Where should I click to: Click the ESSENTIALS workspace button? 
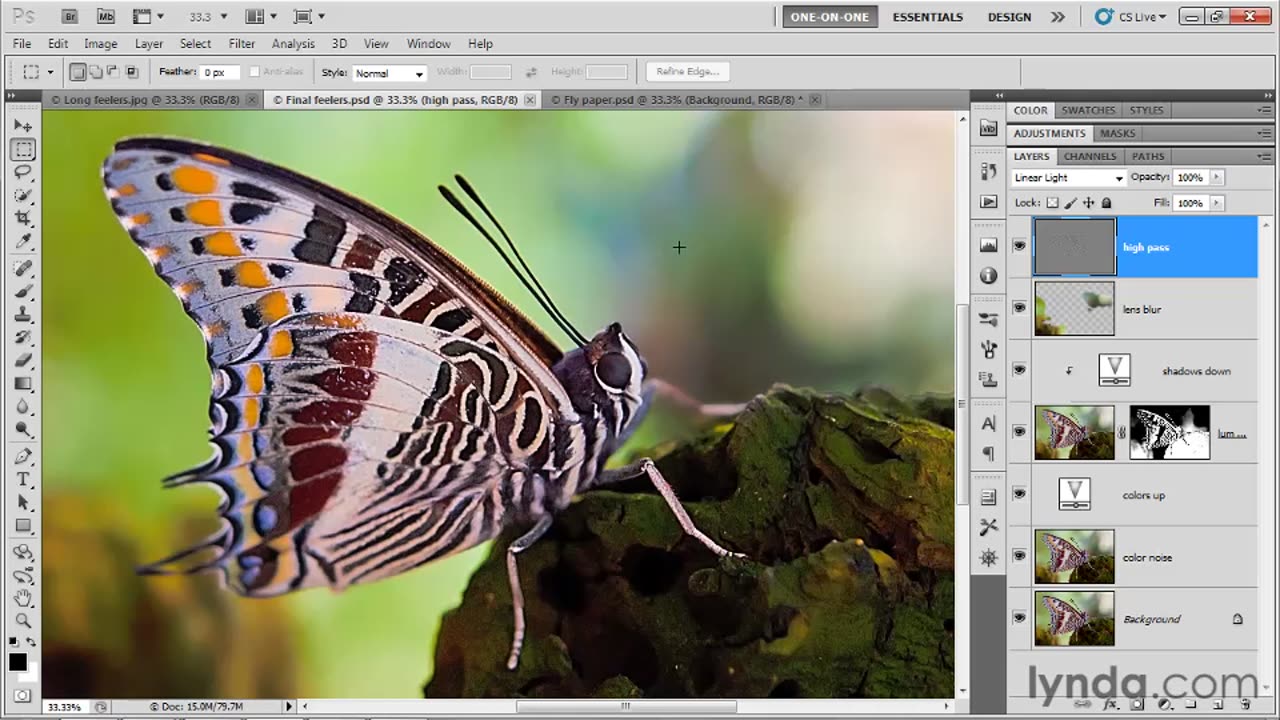coord(927,17)
